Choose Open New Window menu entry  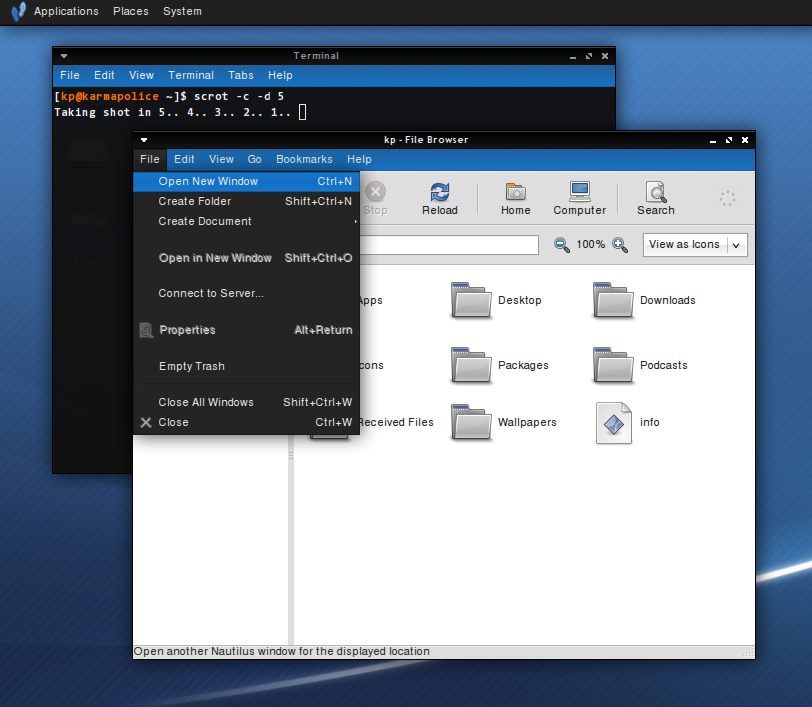coord(246,181)
